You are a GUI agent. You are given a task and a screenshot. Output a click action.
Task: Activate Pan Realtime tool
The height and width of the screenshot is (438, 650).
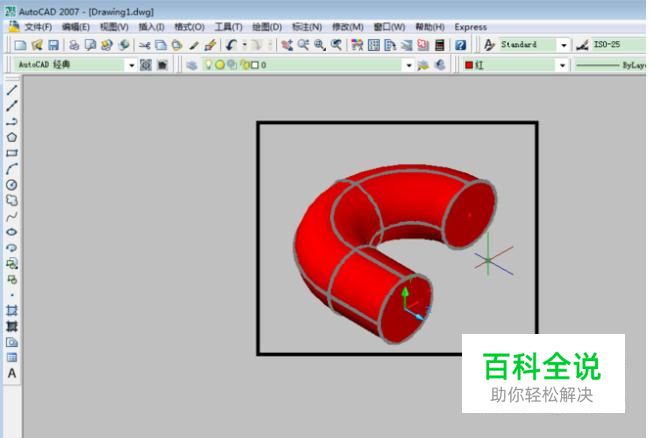click(x=287, y=45)
